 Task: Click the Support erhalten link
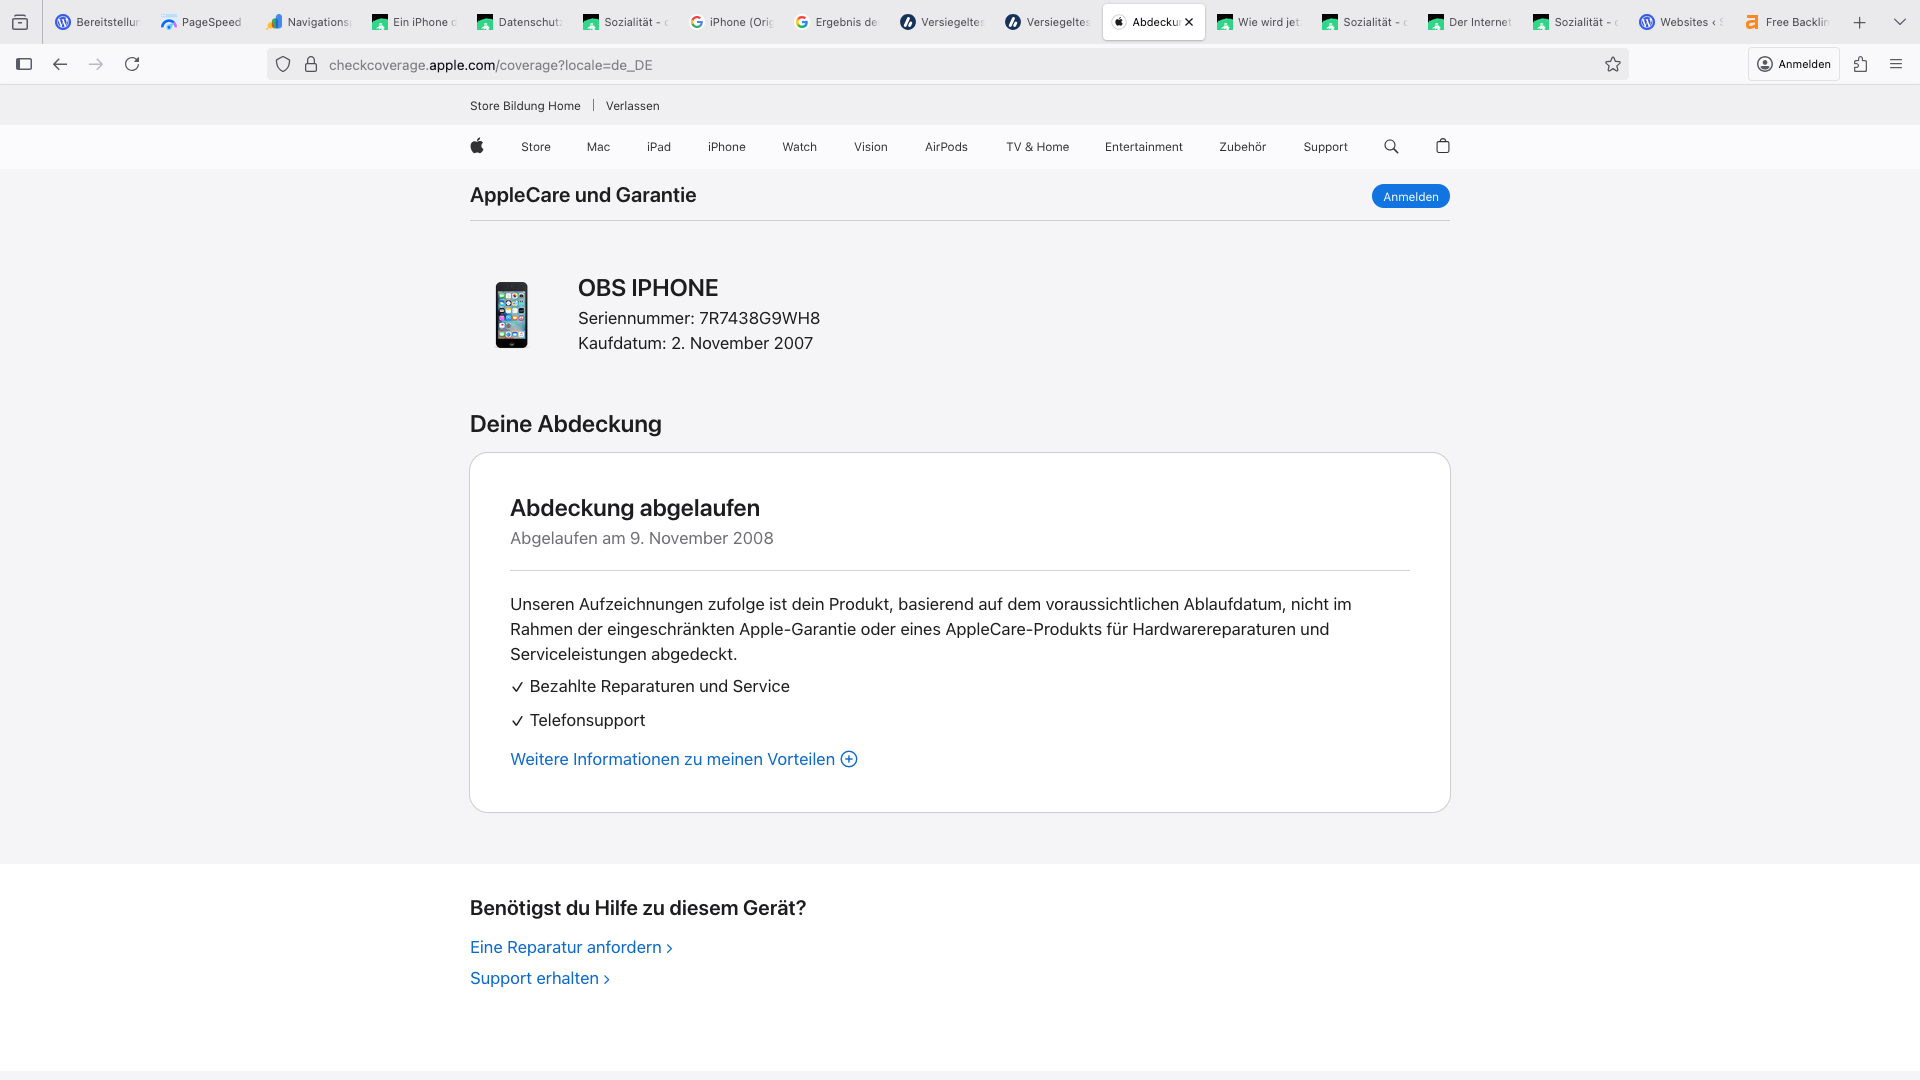539,978
